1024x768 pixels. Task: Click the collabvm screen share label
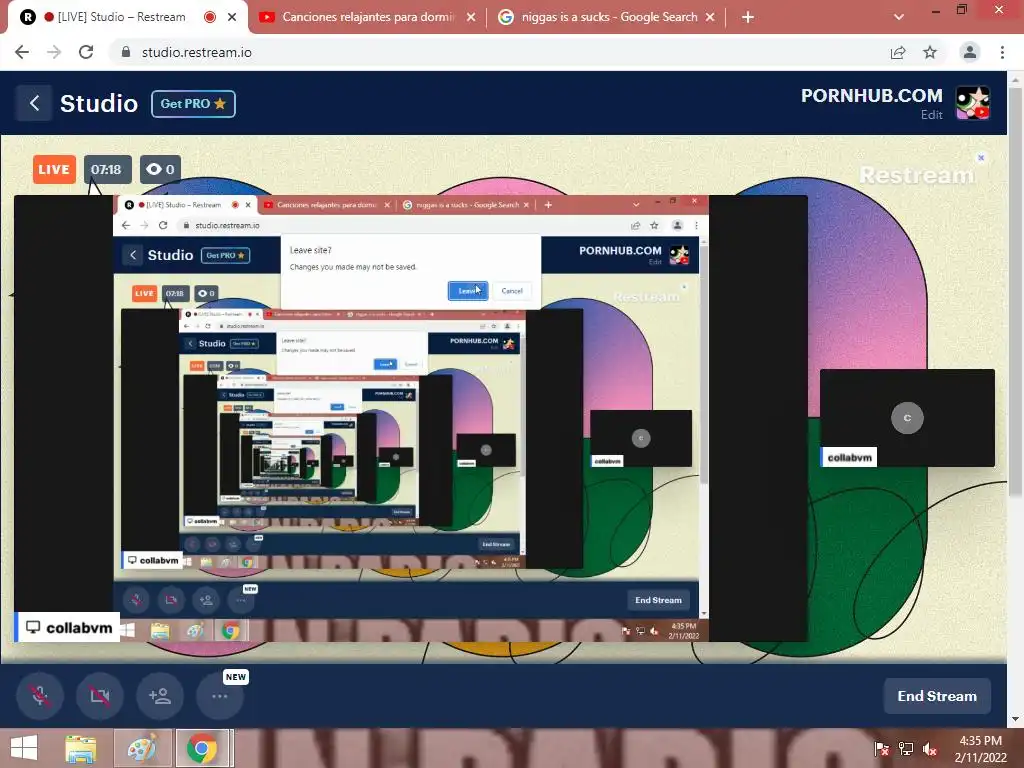pyautogui.click(x=69, y=628)
